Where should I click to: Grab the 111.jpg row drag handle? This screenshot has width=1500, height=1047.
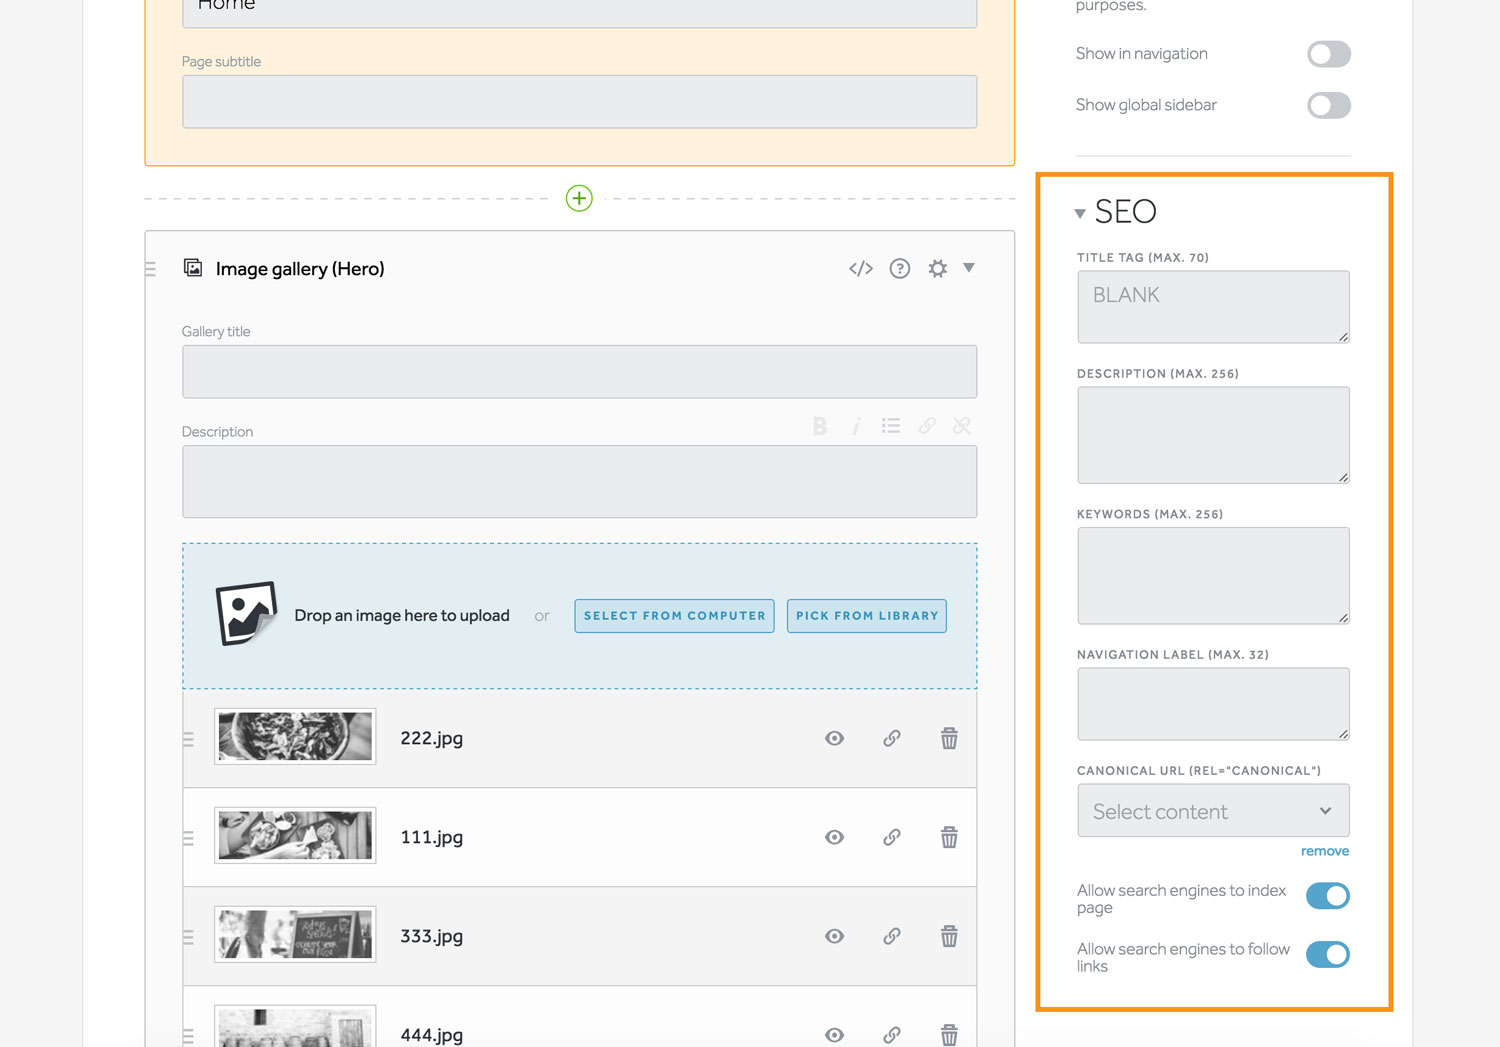(188, 838)
